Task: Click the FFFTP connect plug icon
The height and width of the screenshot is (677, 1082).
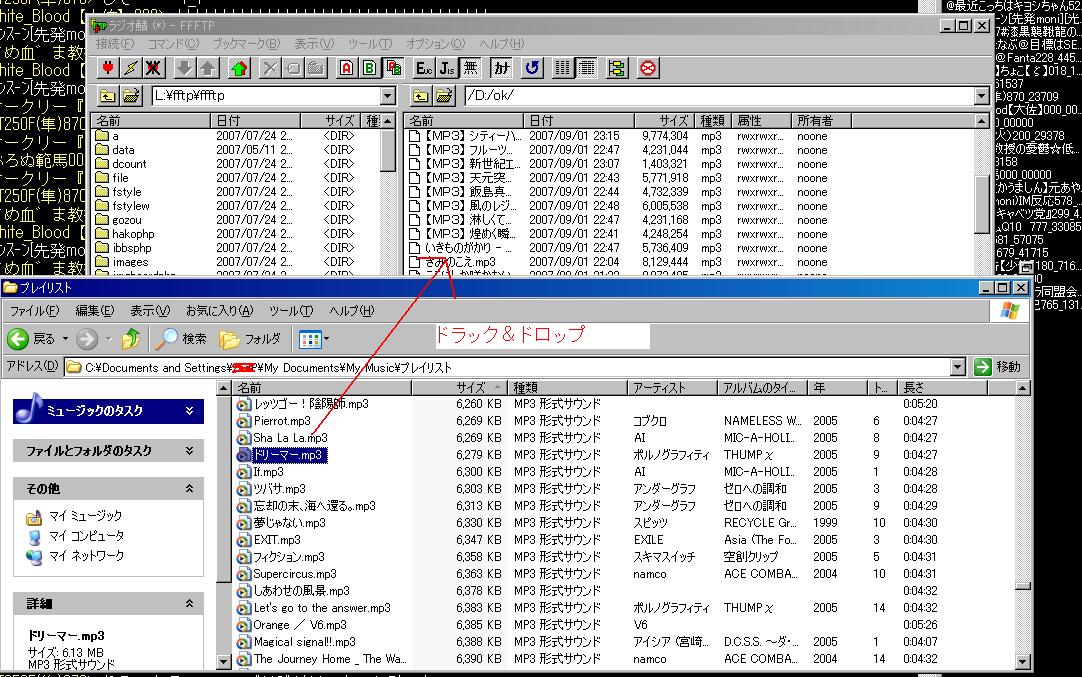Action: click(x=108, y=68)
